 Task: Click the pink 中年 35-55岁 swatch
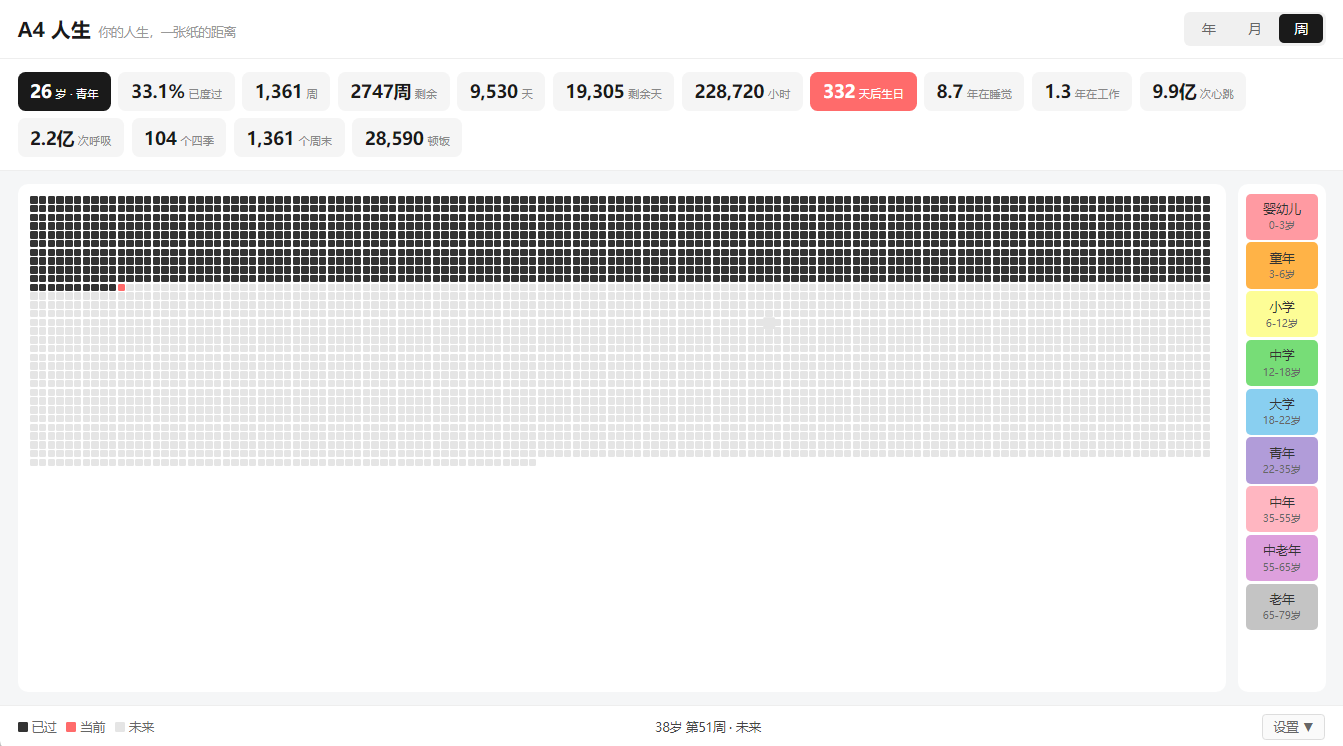click(x=1282, y=509)
